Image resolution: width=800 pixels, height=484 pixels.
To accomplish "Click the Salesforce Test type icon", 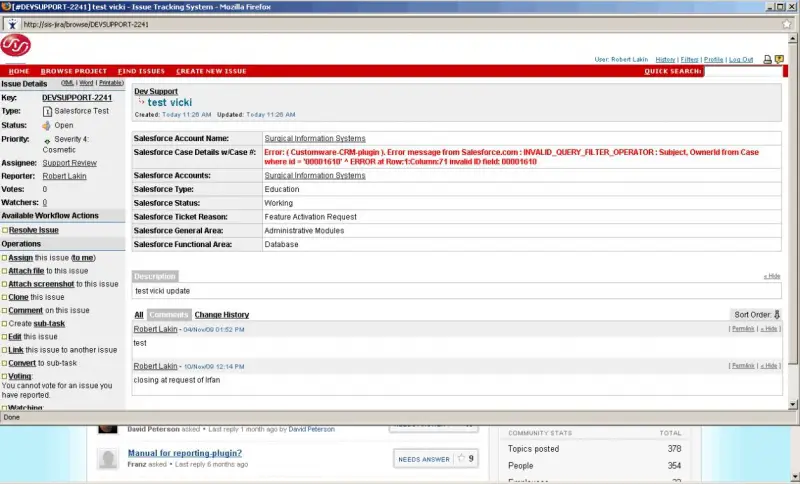I will point(47,111).
